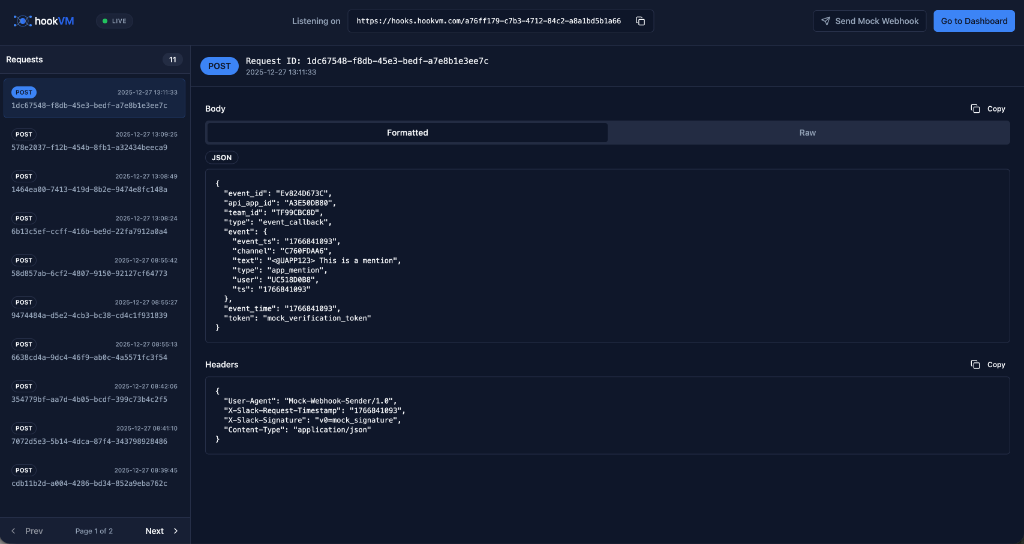Click the hookVM logo icon
The image size is (1024, 544).
[22, 21]
